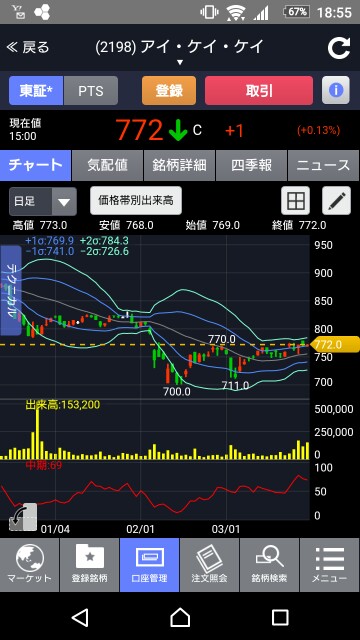Tap the Wi-Fi status icon
The width and height of the screenshot is (360, 640).
coord(236,13)
